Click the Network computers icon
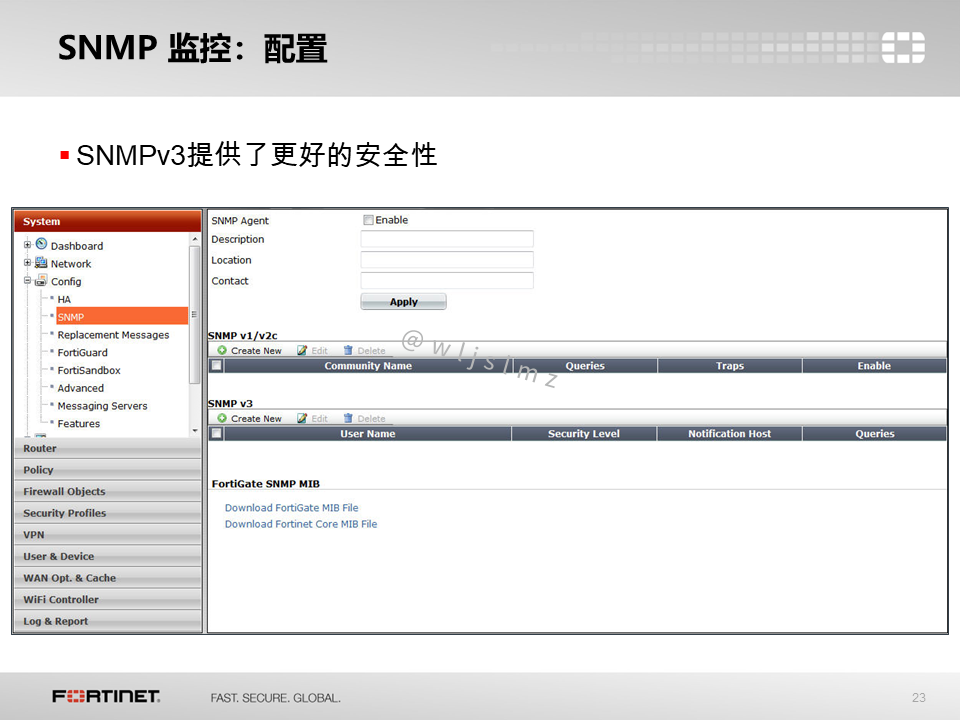The height and width of the screenshot is (720, 960). click(x=41, y=263)
